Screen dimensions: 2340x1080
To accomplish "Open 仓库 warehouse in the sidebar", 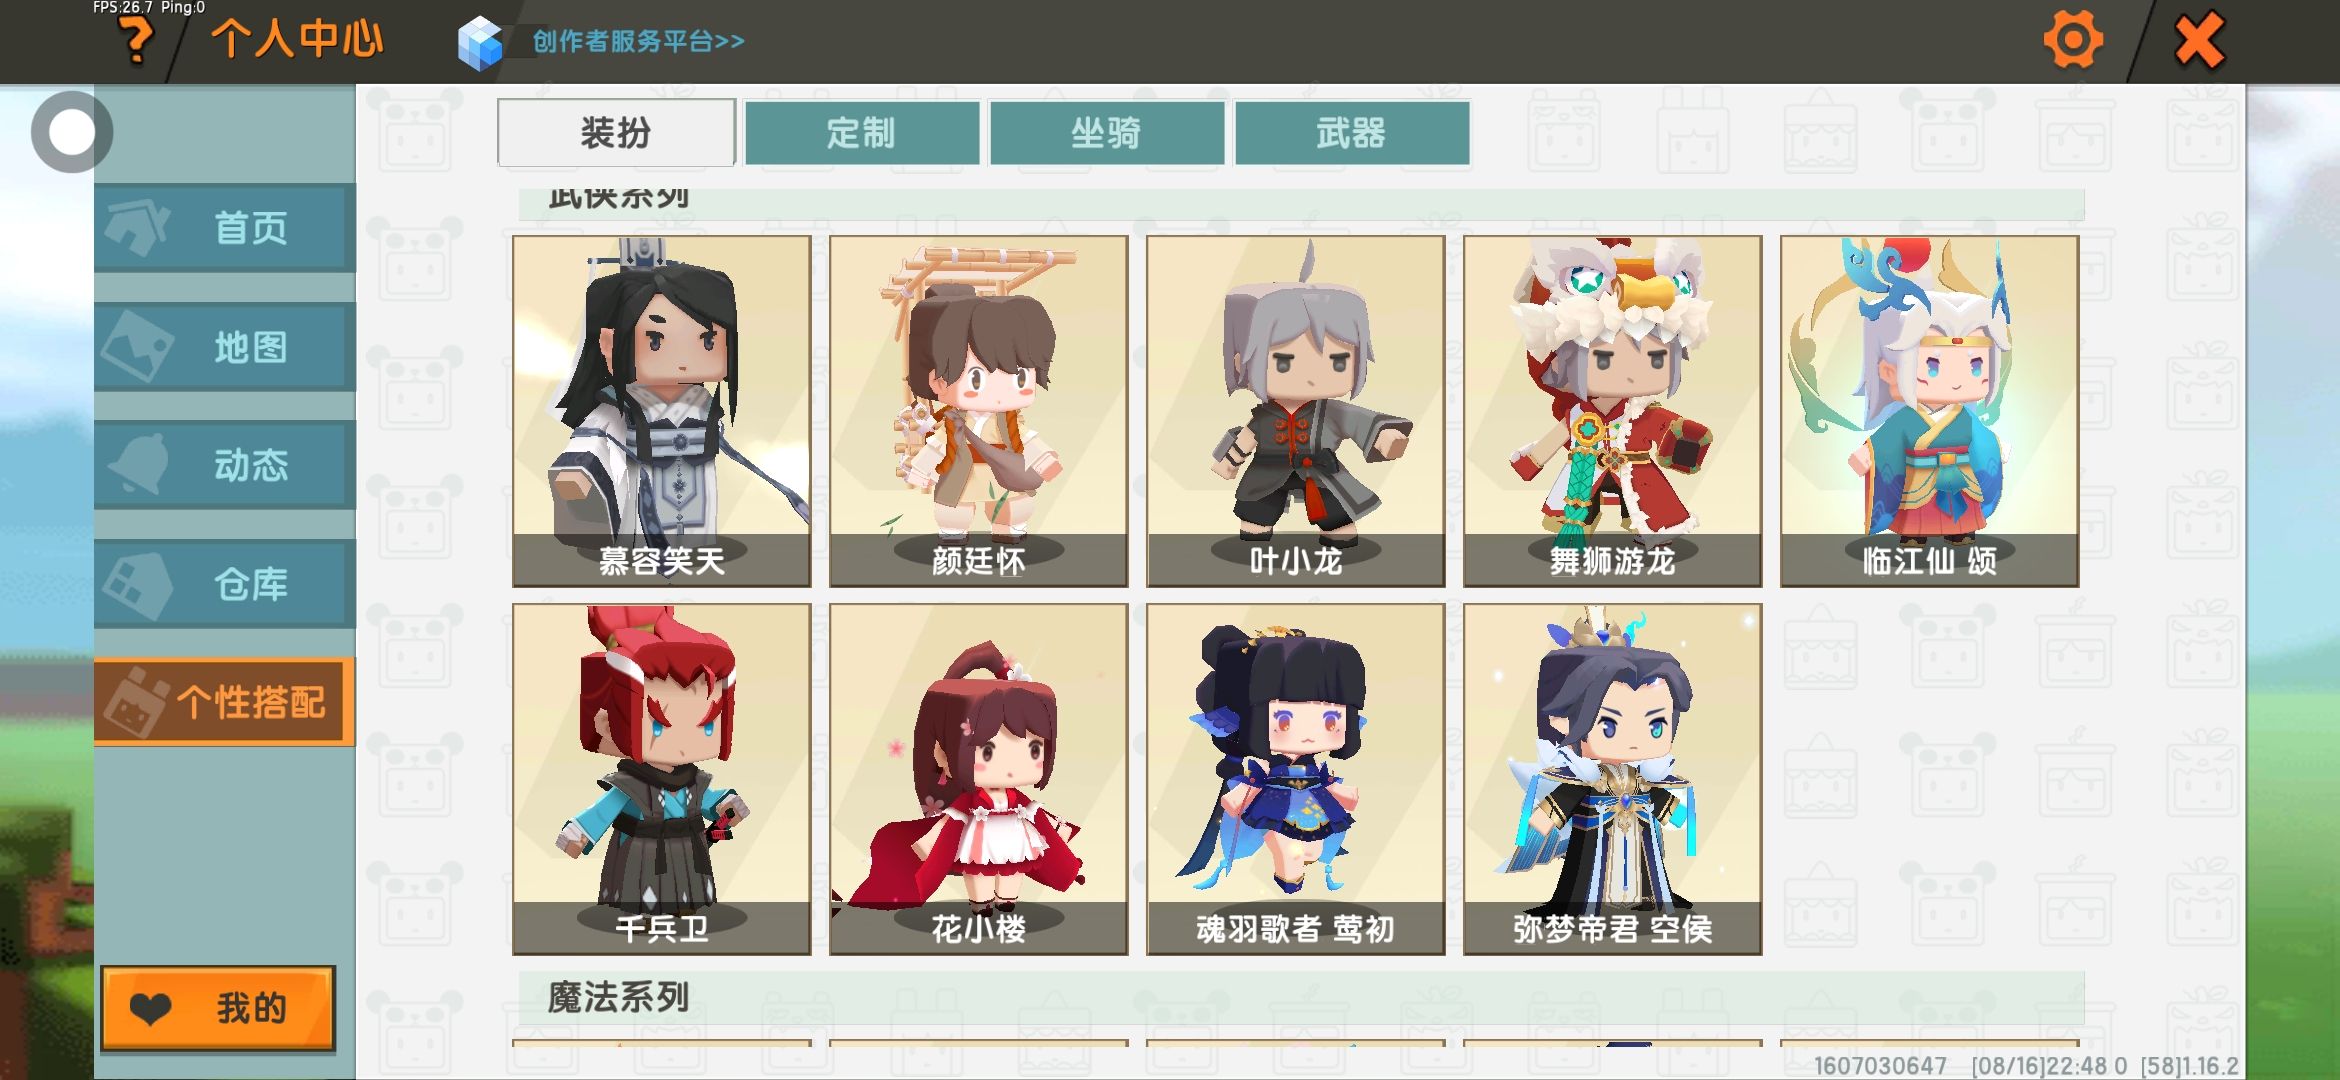I will click(x=225, y=584).
